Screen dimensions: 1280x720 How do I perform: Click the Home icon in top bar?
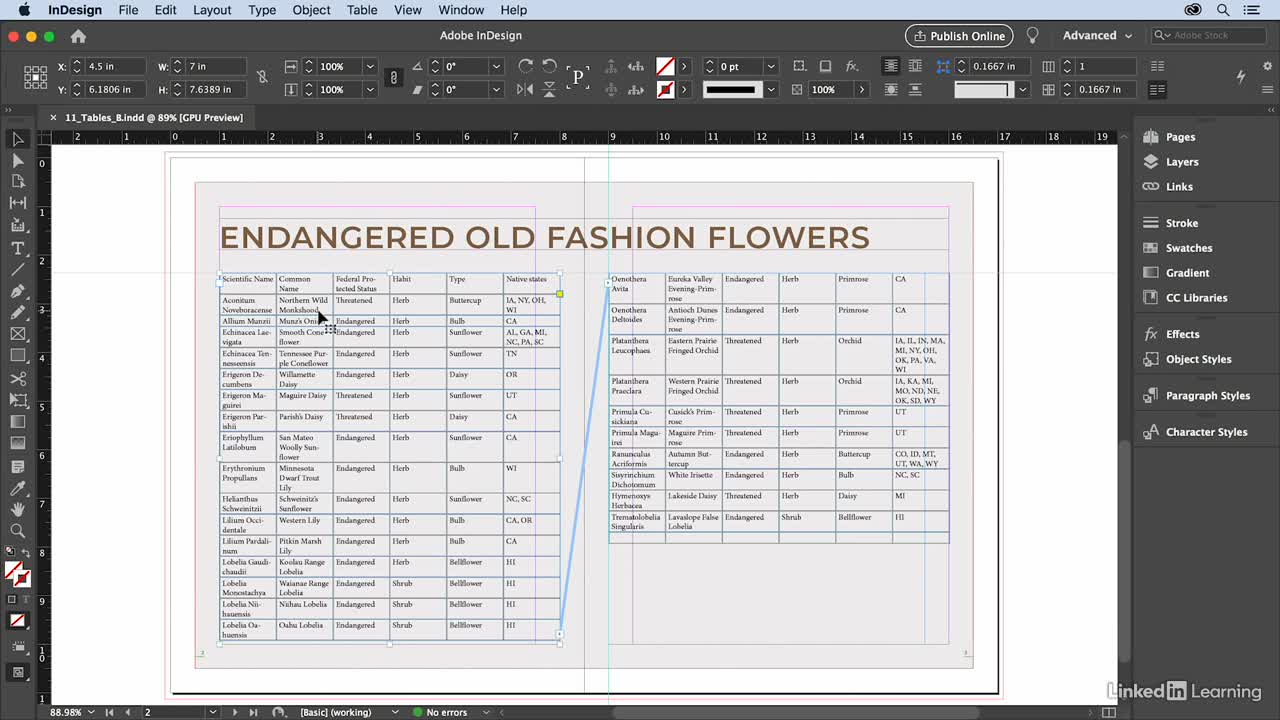[78, 36]
